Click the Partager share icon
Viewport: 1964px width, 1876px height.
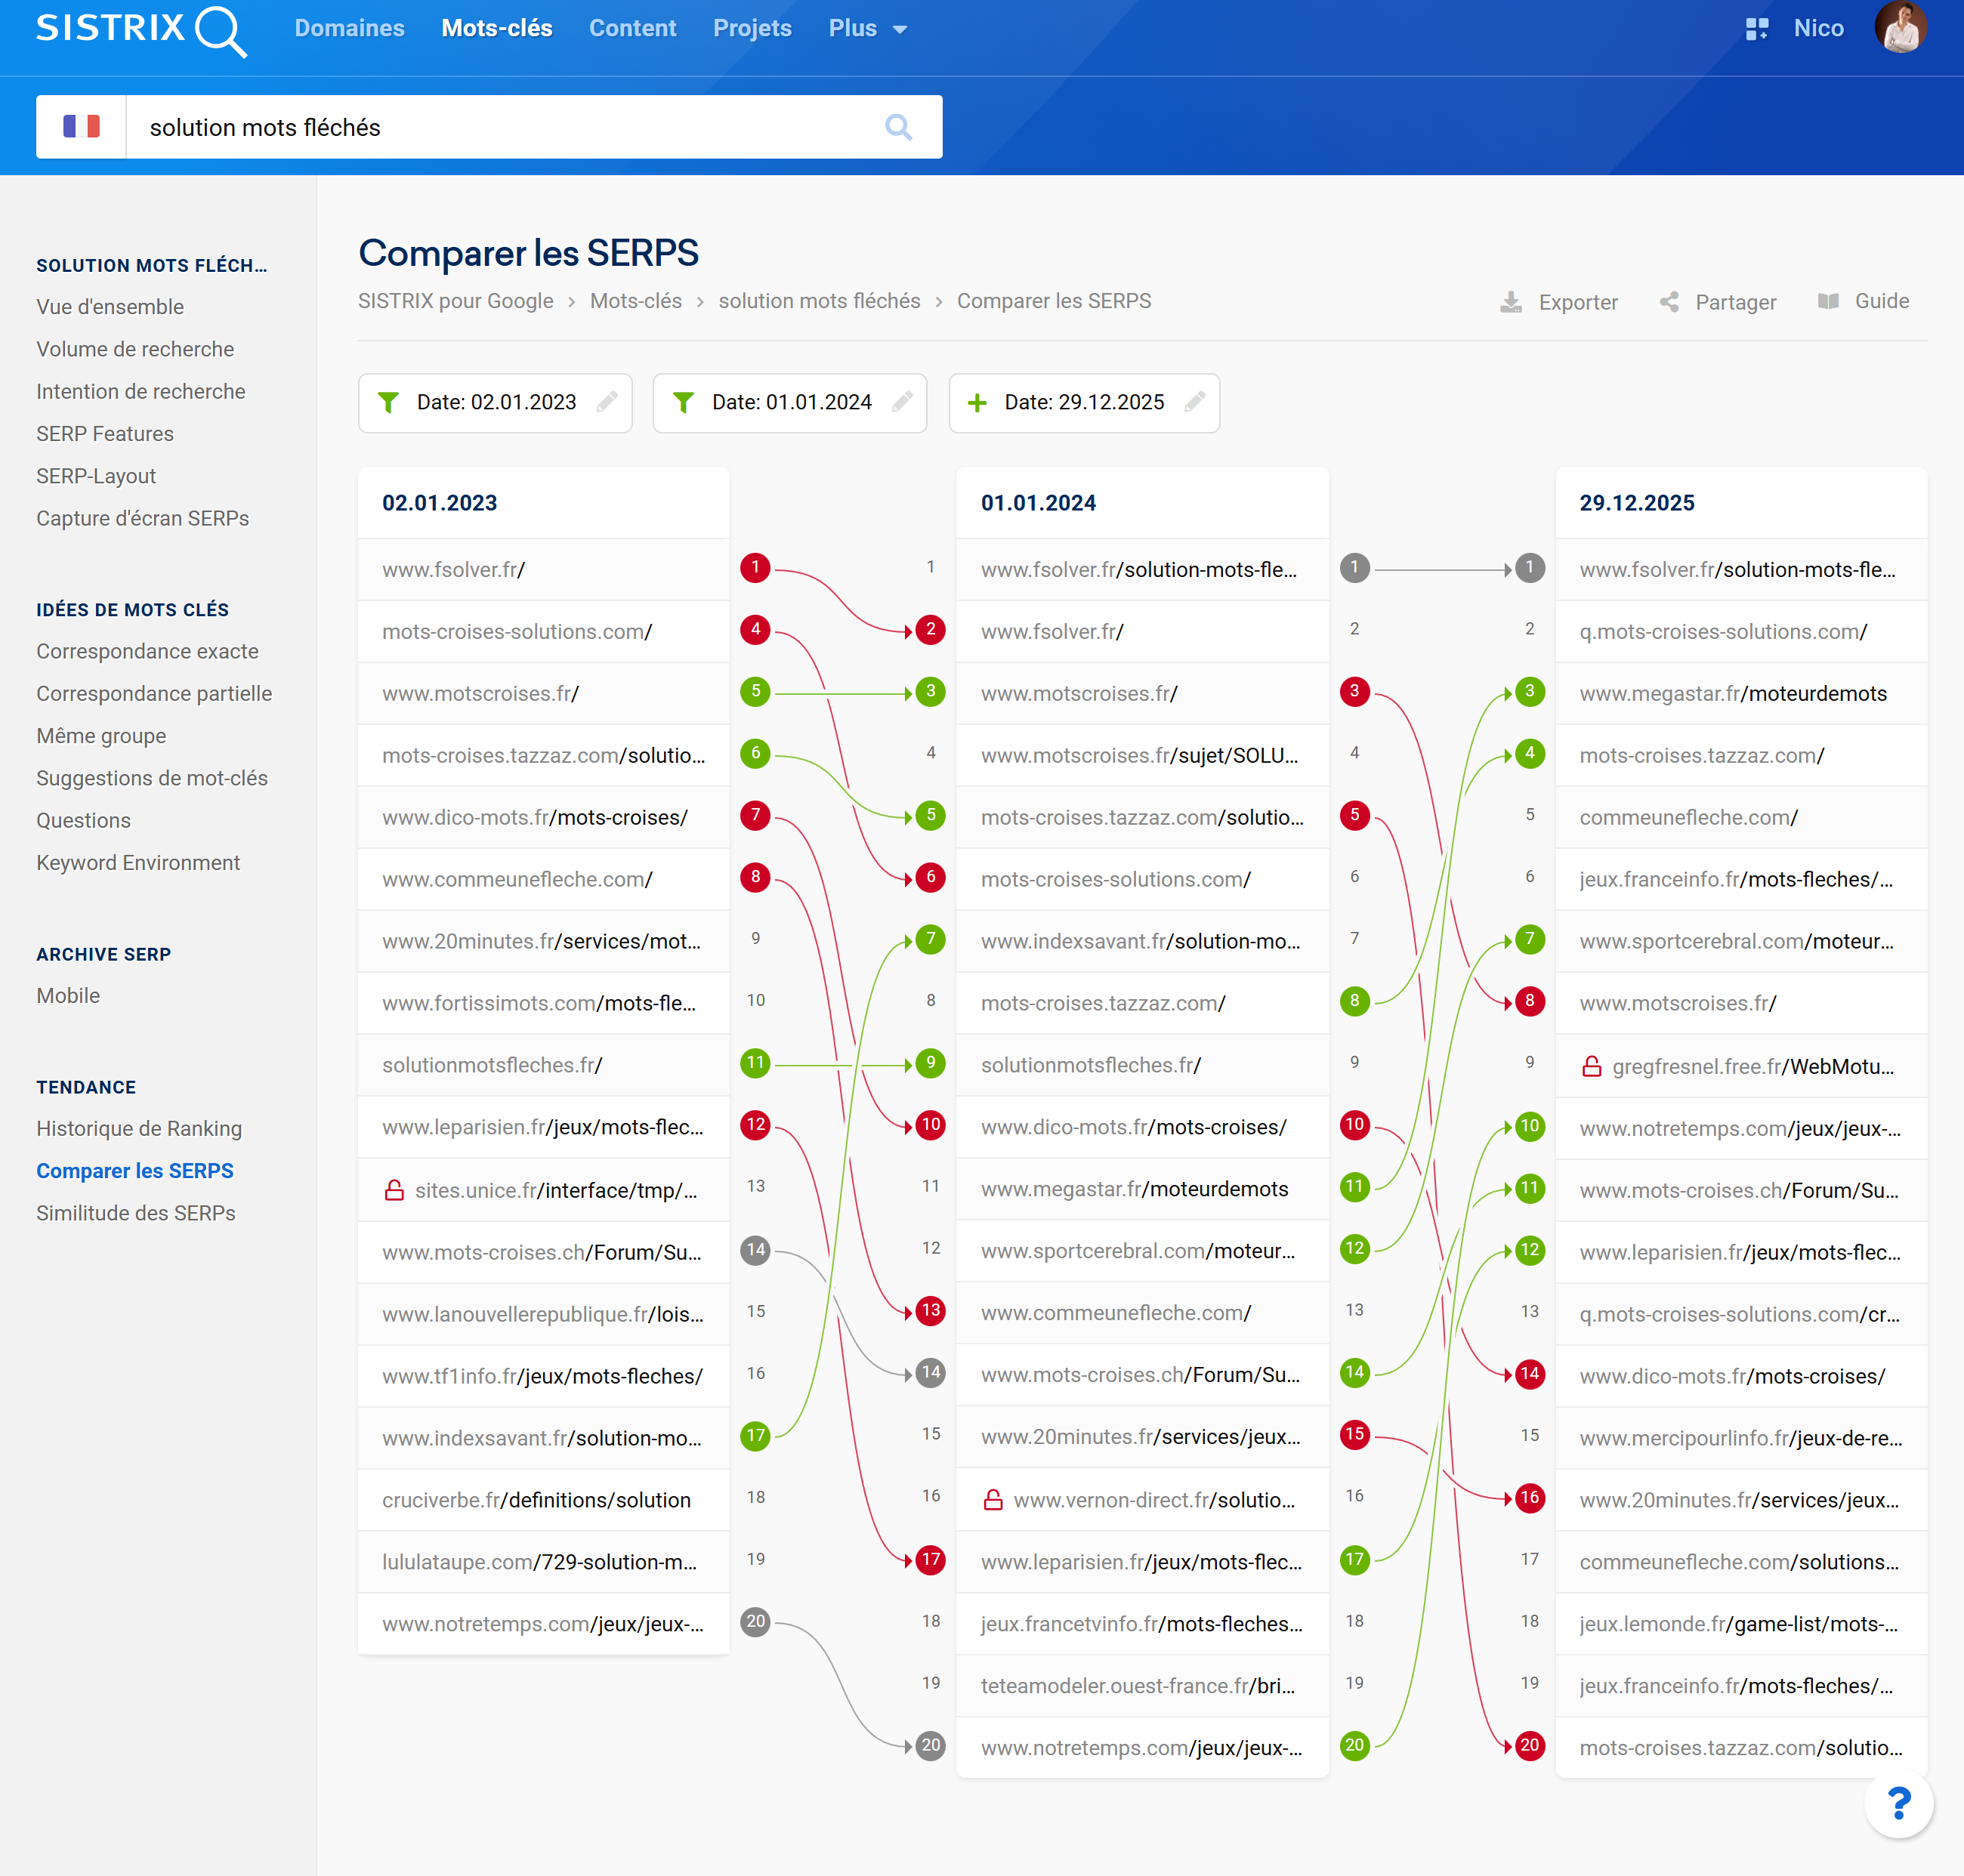[1669, 301]
